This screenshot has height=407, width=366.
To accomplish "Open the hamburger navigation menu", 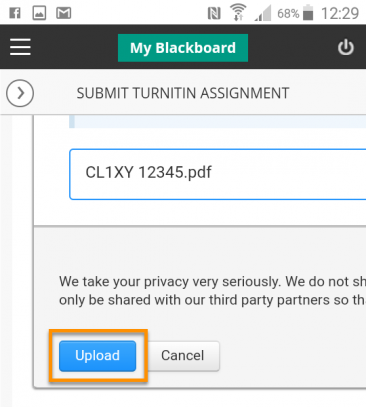I will (20, 47).
